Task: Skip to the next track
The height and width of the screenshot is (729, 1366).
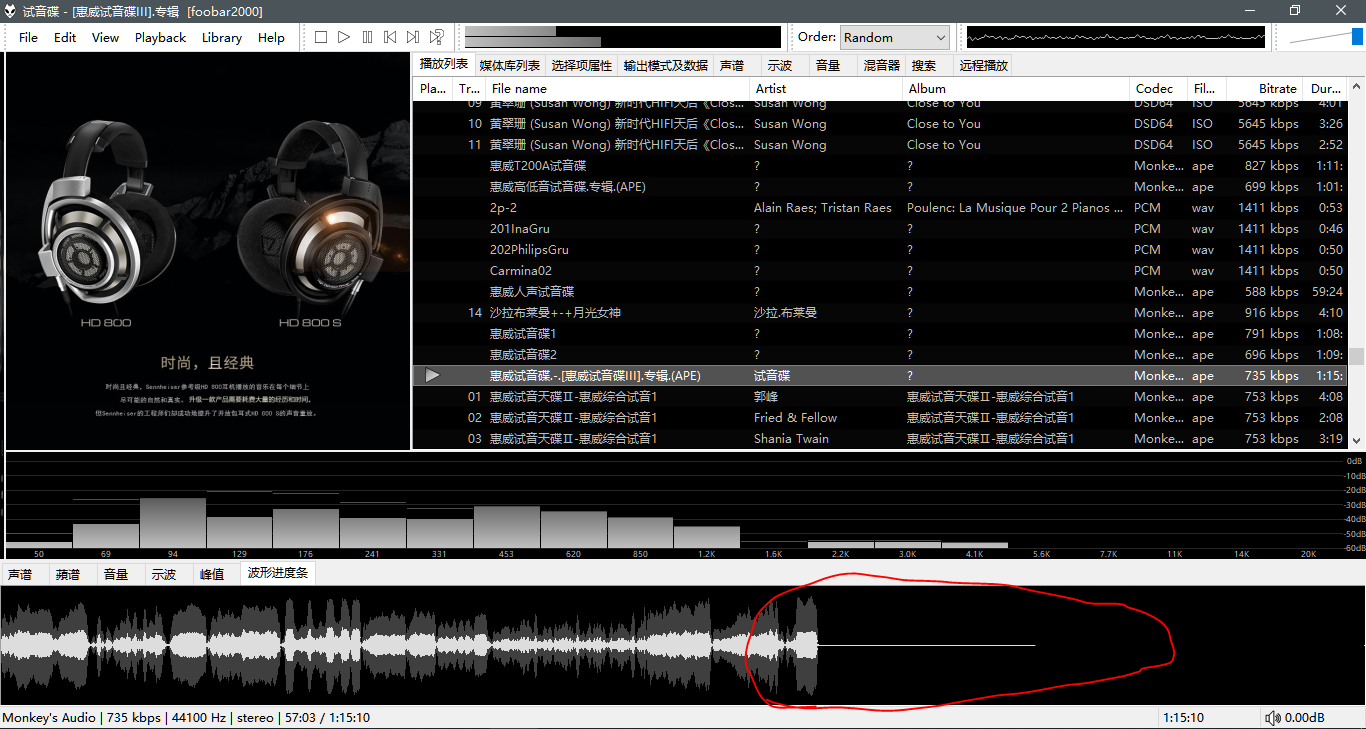Action: click(x=413, y=37)
